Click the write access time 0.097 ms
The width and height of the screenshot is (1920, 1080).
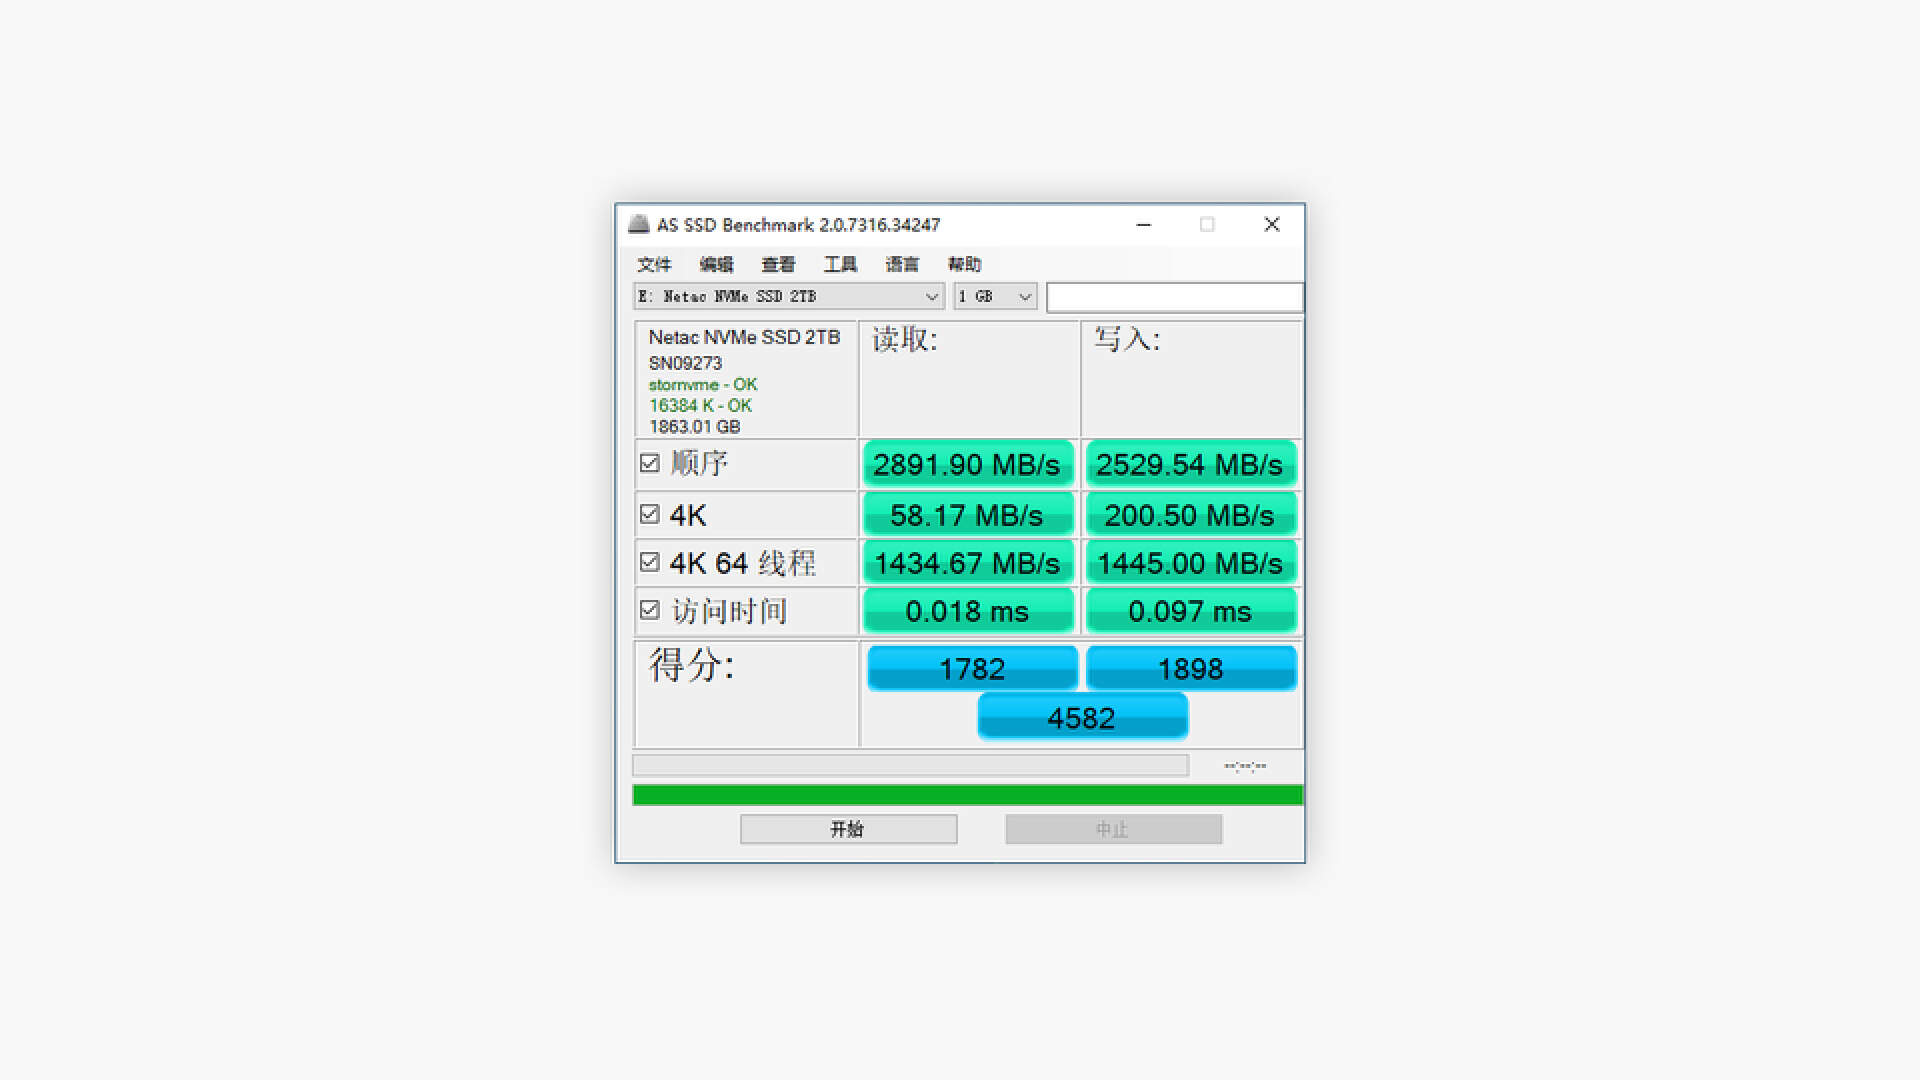pyautogui.click(x=1190, y=611)
